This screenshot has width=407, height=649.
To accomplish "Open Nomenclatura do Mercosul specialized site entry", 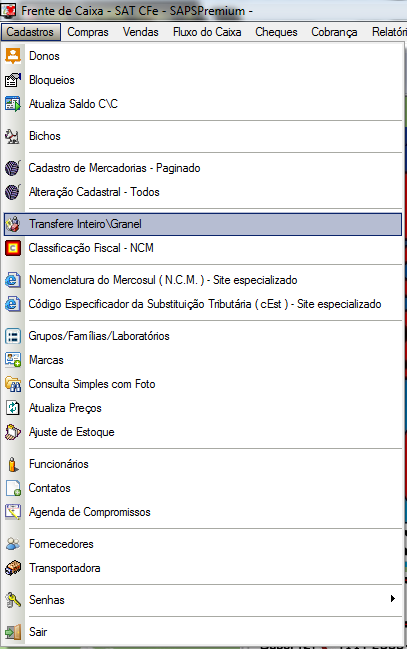I will [203, 280].
